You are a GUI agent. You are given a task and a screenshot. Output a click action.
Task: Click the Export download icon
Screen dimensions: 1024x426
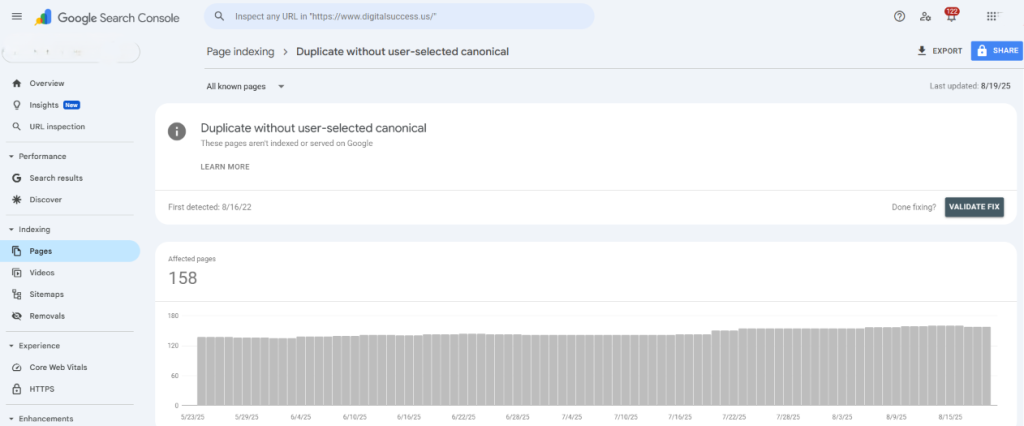click(922, 50)
